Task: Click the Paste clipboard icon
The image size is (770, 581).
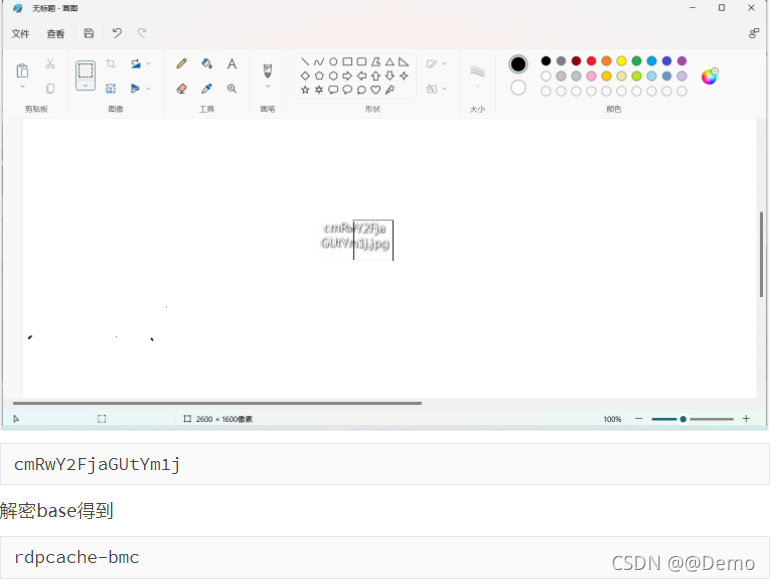Action: [22, 71]
